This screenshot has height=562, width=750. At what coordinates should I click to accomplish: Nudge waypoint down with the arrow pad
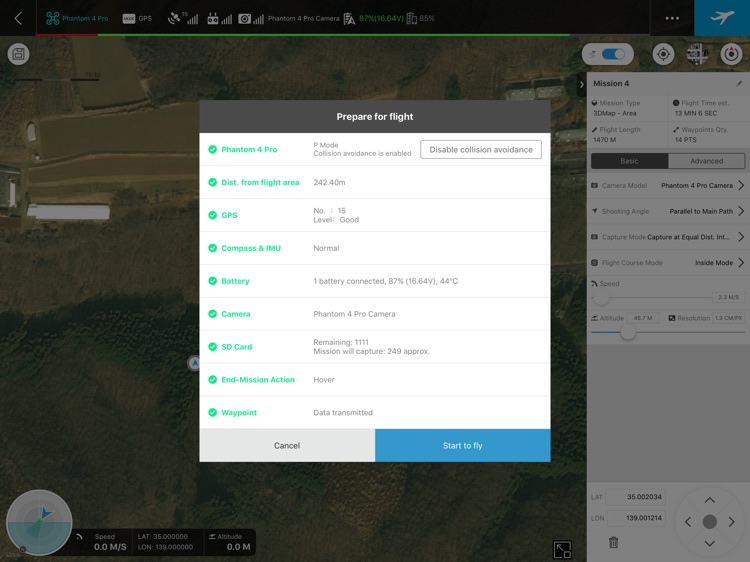point(710,543)
